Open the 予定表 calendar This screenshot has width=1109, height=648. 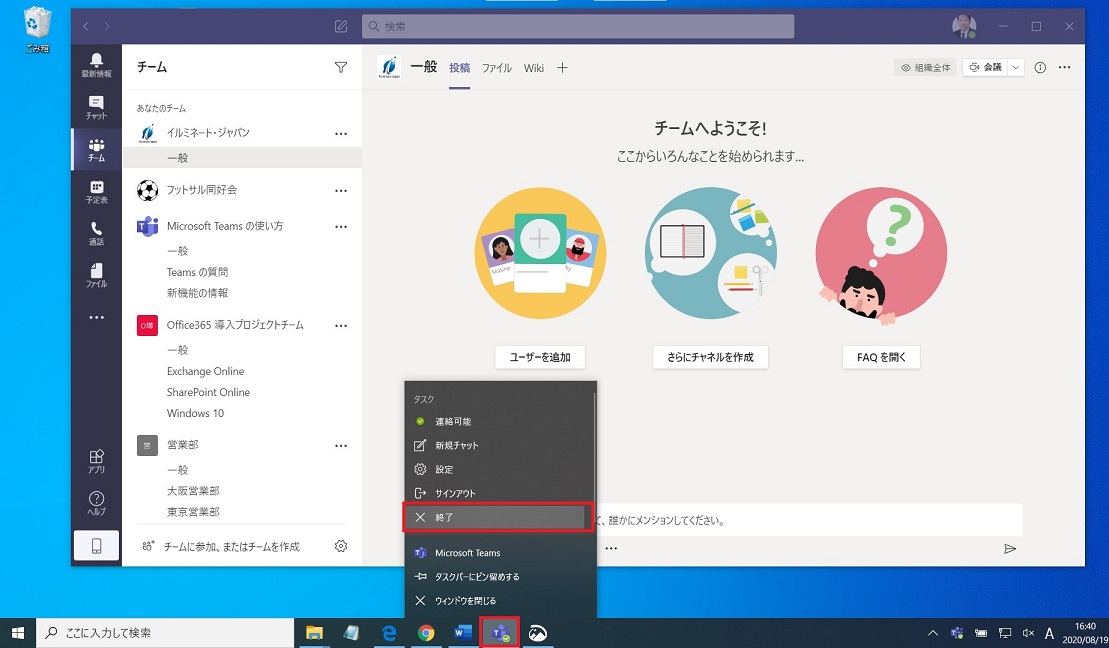coord(96,190)
